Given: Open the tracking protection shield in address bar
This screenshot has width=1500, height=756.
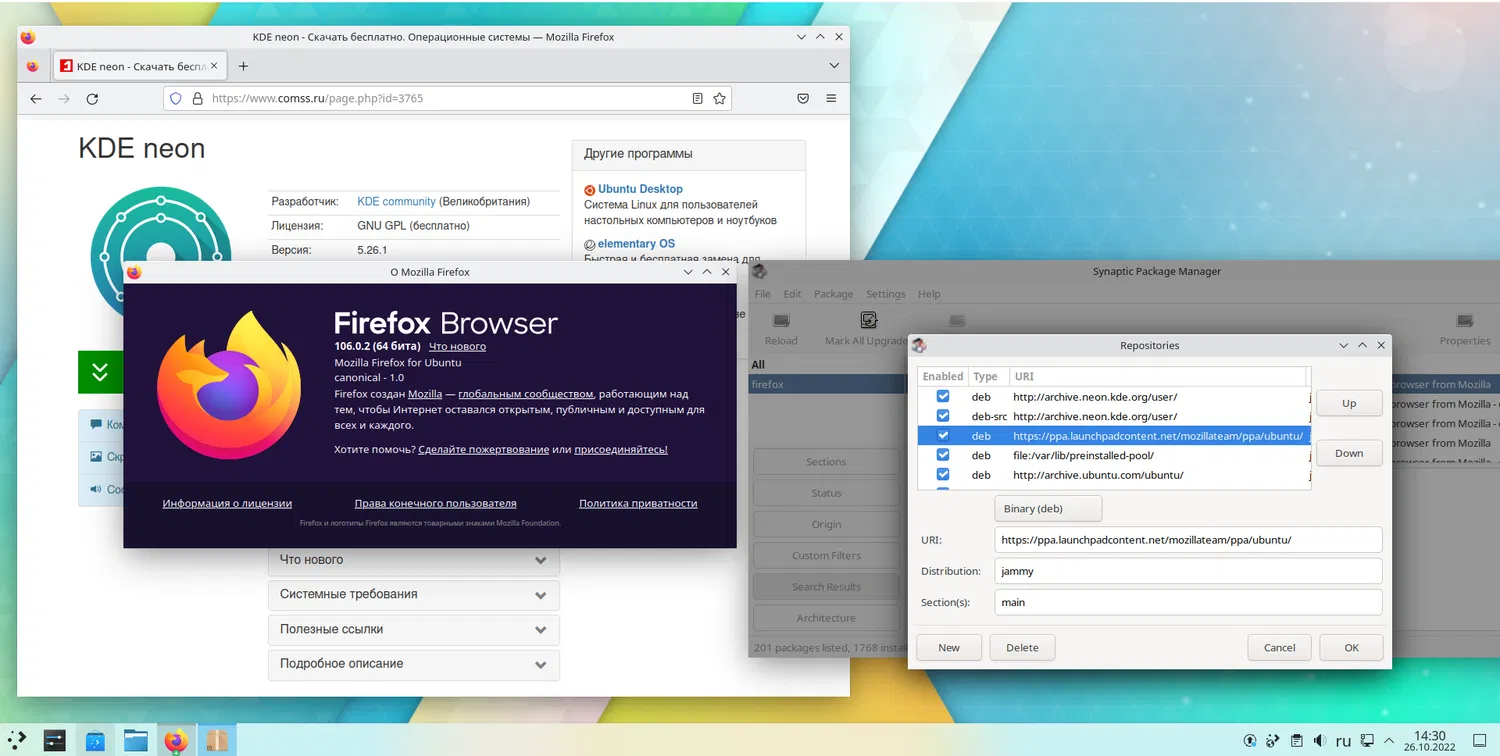Looking at the screenshot, I should click(x=176, y=99).
